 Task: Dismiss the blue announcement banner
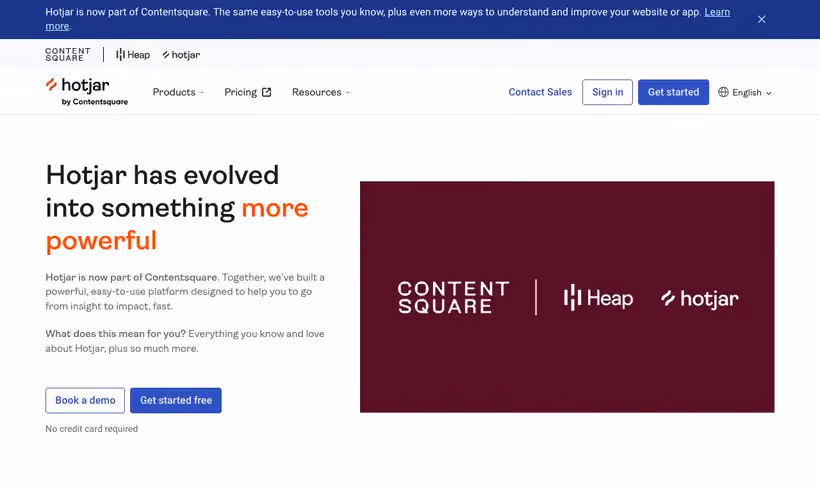[x=761, y=19]
